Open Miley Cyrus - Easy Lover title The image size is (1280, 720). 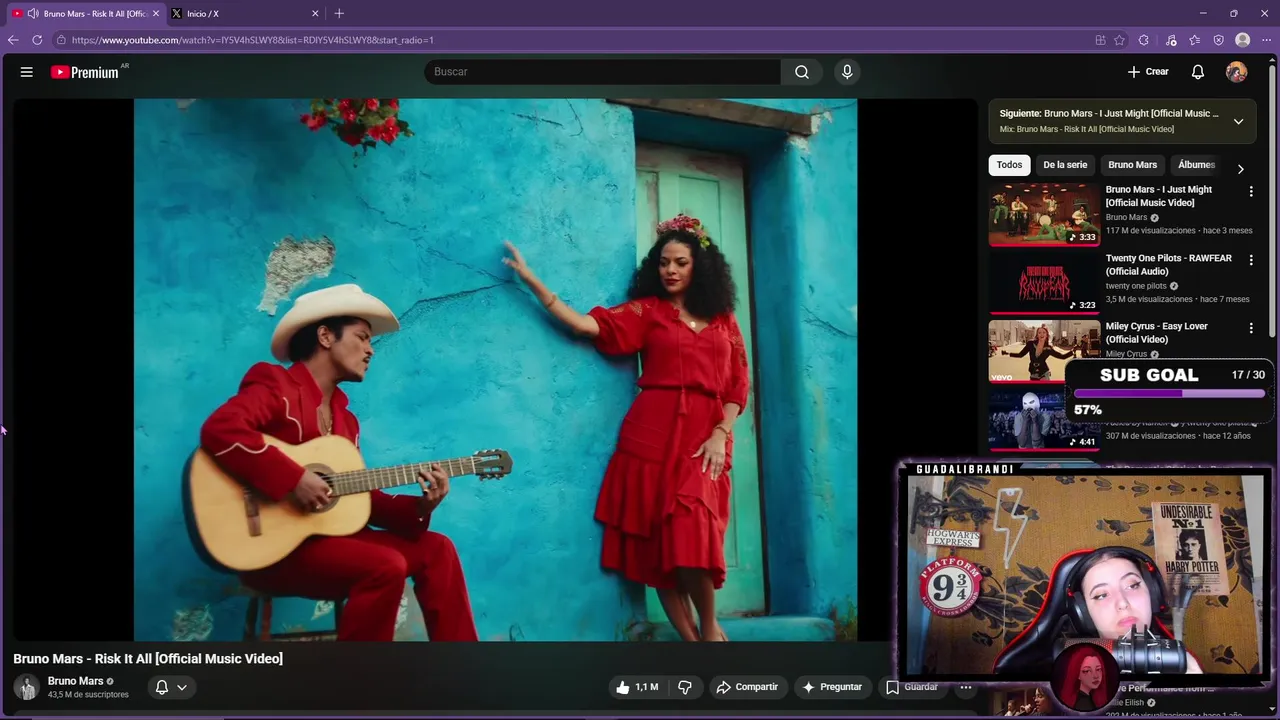coord(1157,332)
